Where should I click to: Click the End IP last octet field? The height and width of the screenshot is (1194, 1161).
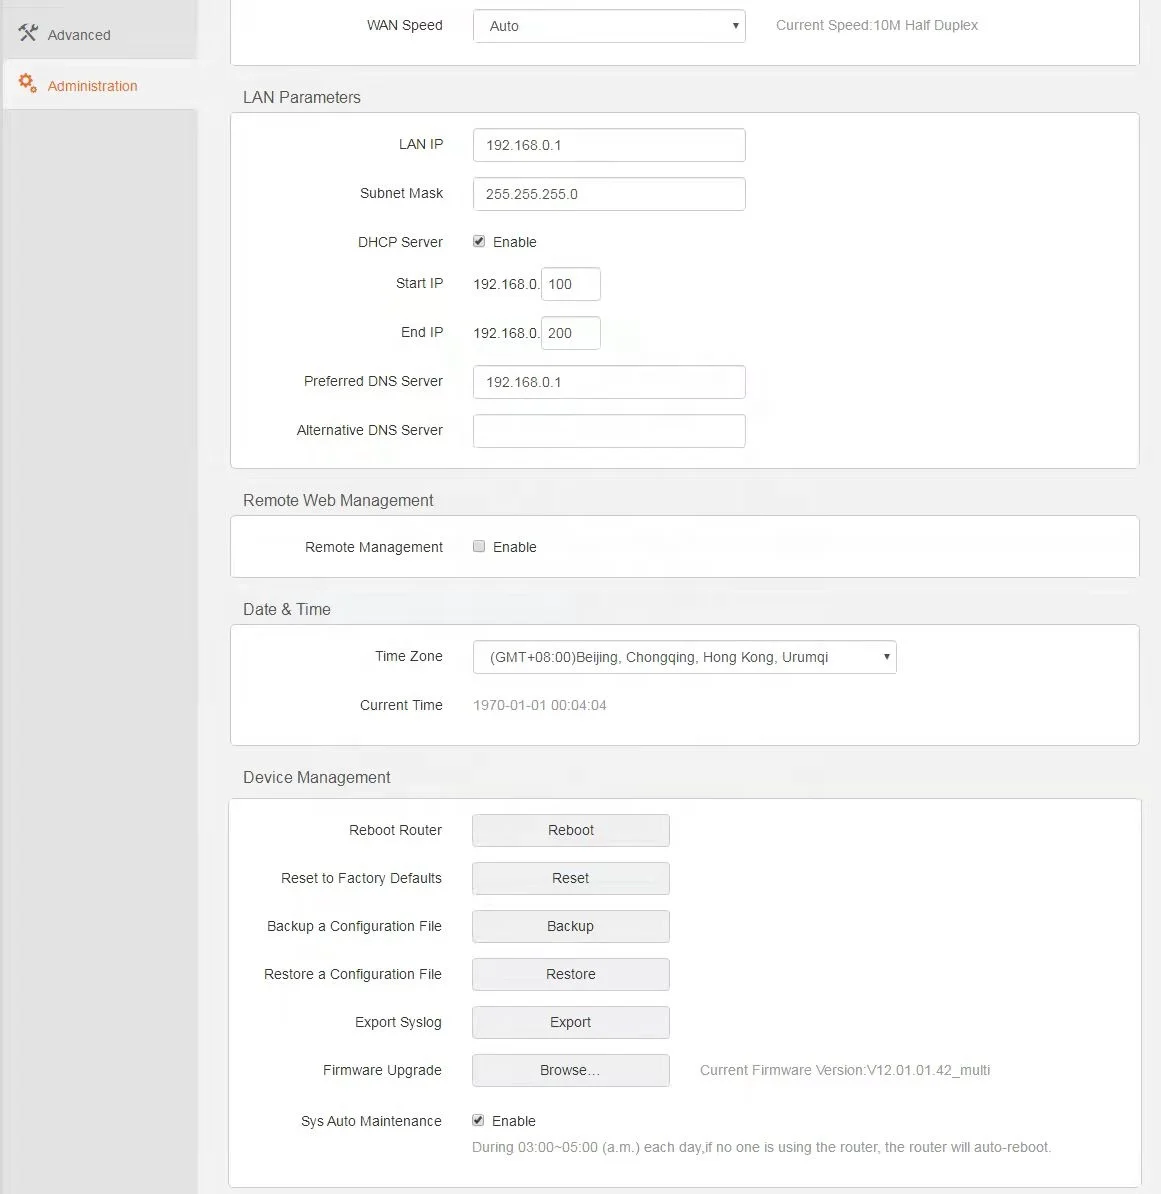point(571,333)
